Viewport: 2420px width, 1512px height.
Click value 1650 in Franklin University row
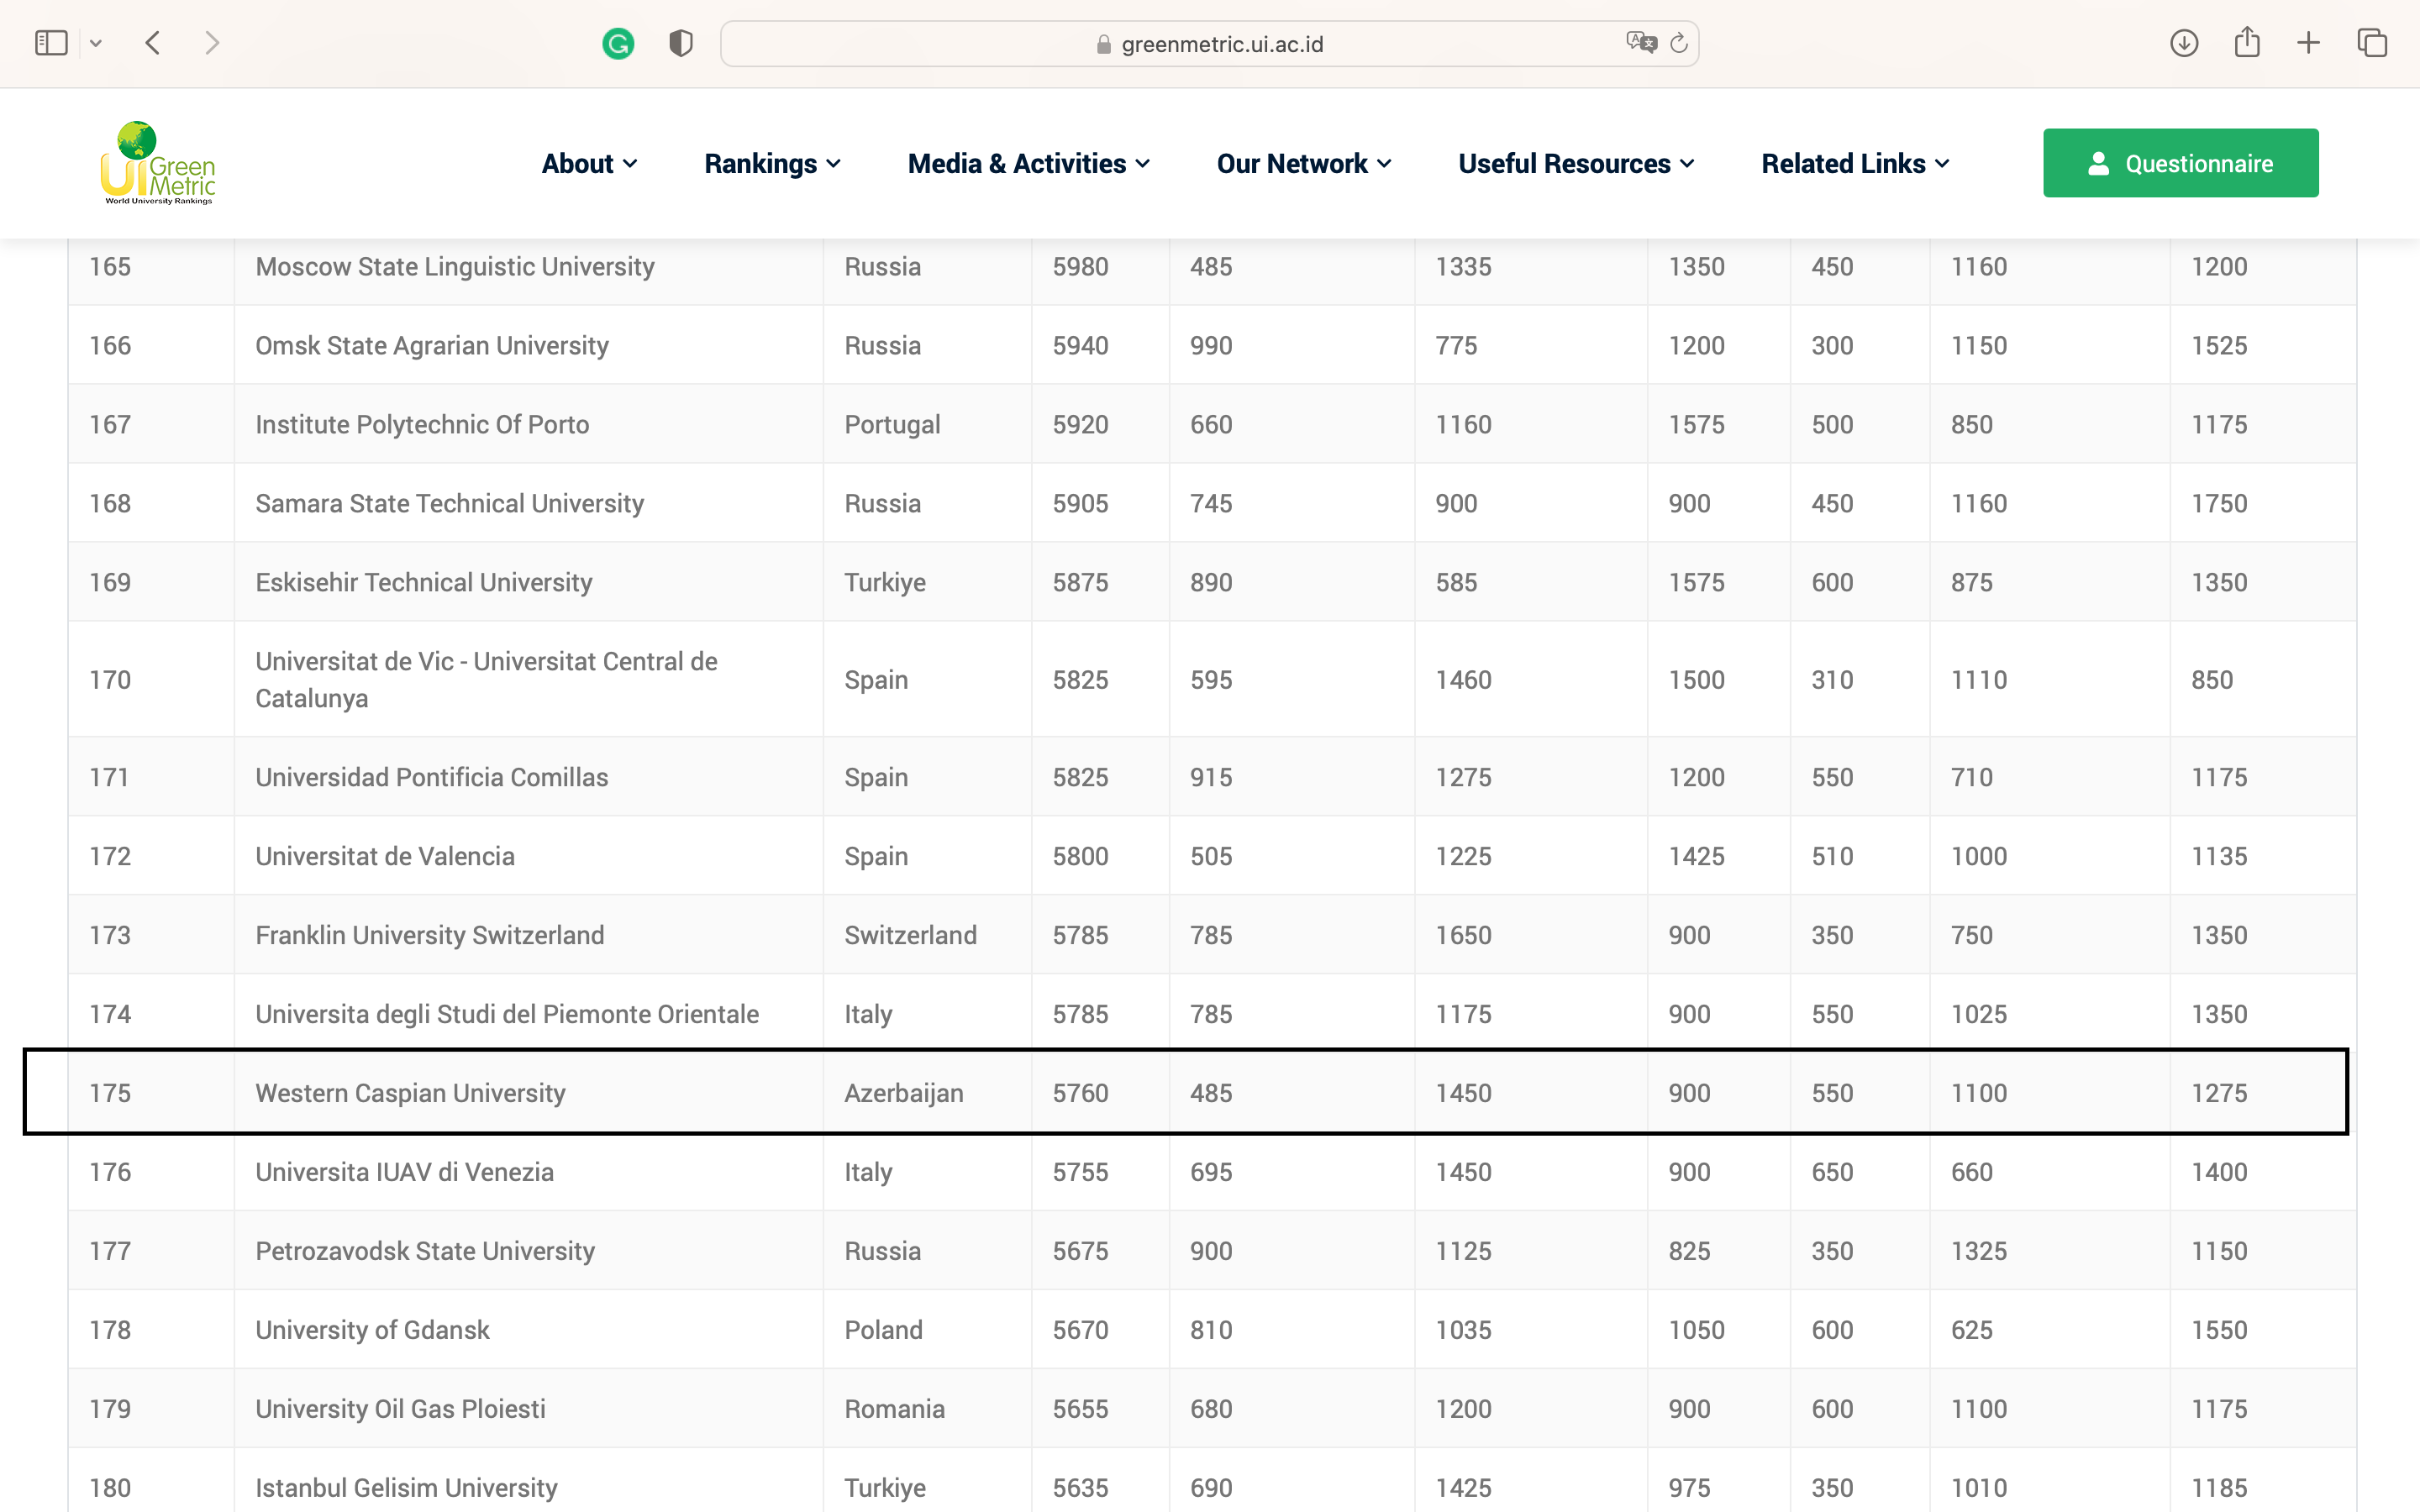coord(1463,936)
